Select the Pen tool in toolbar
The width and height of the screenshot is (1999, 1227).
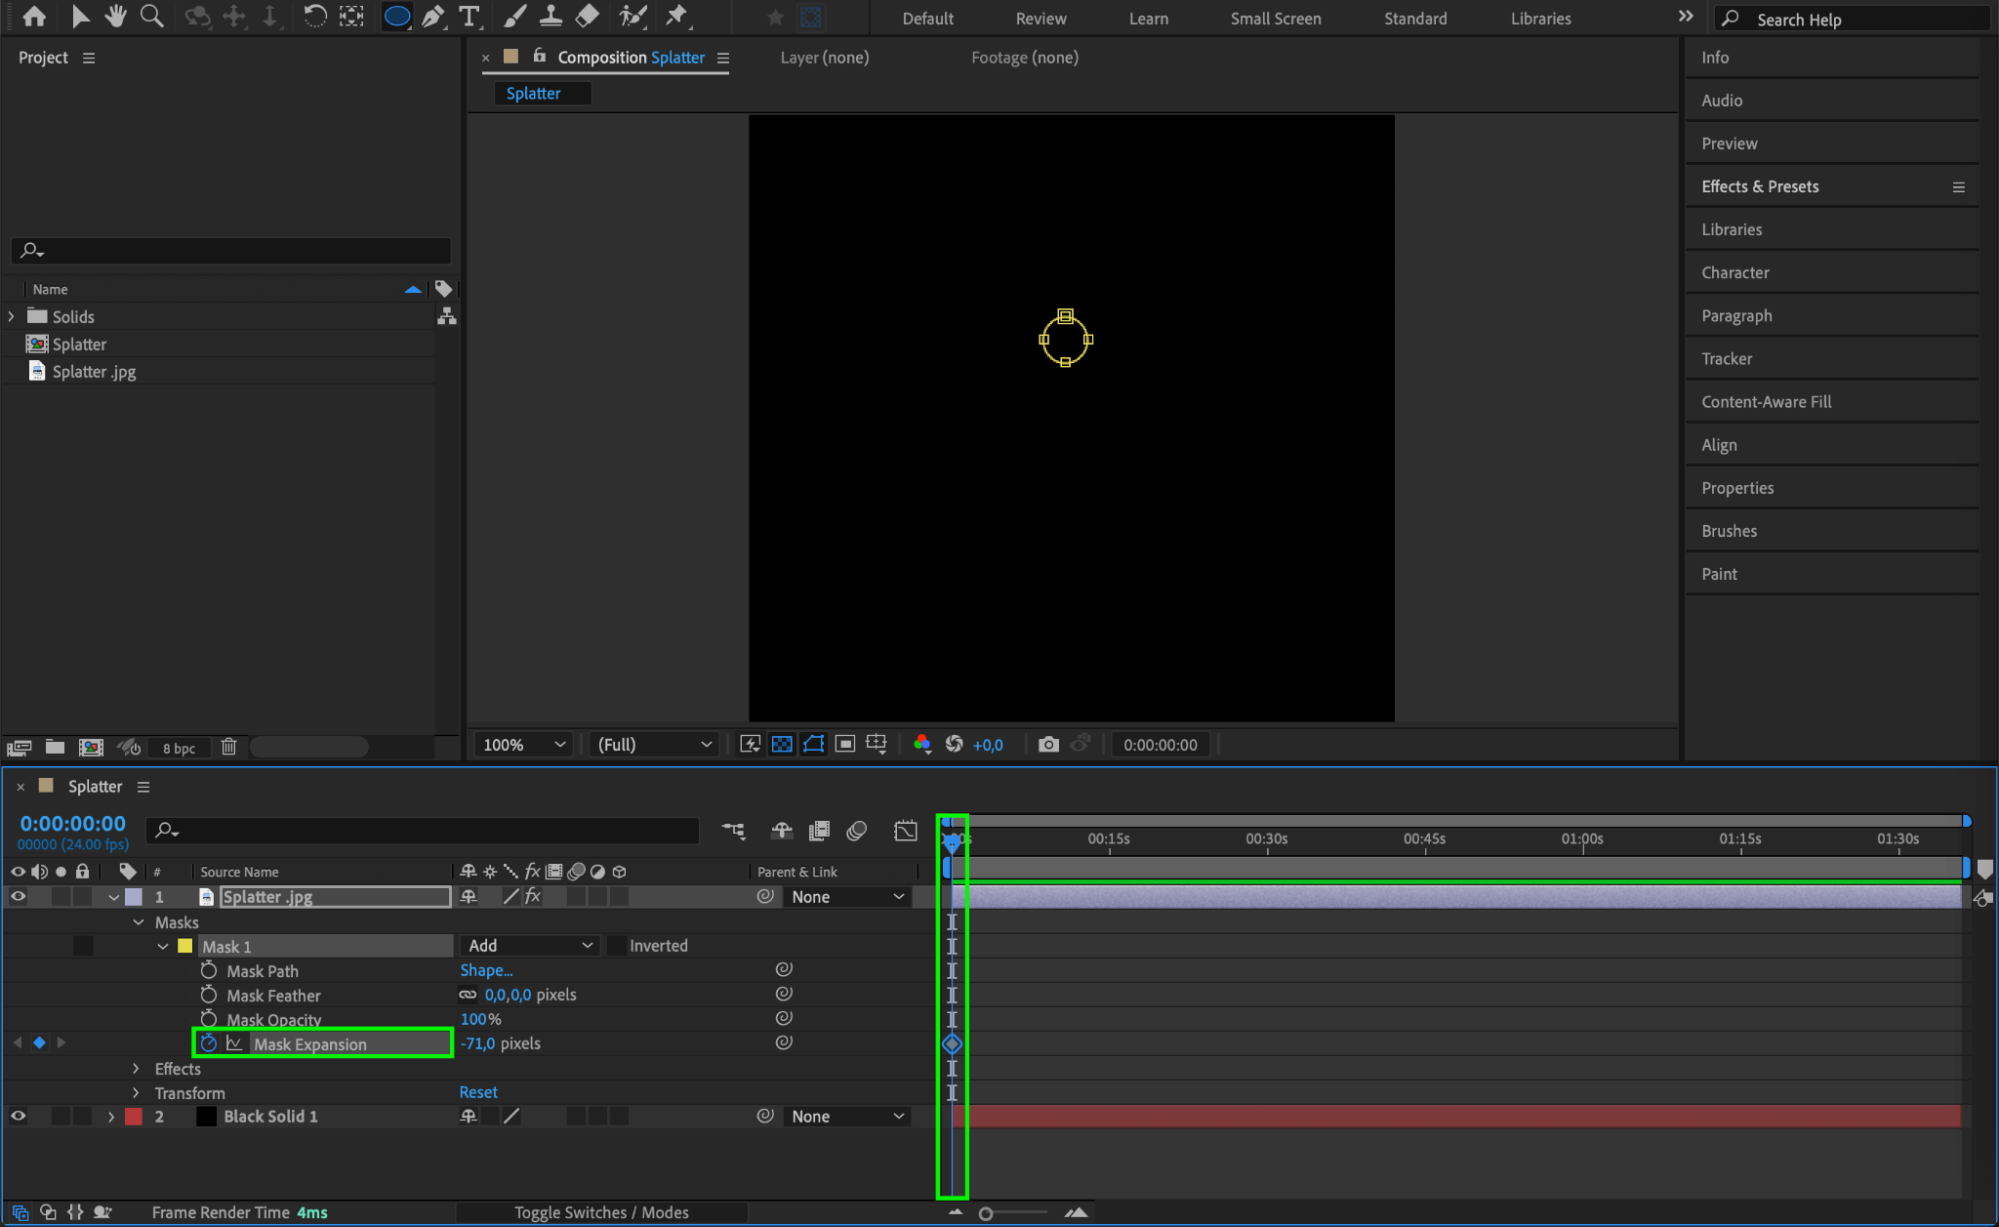pos(433,16)
